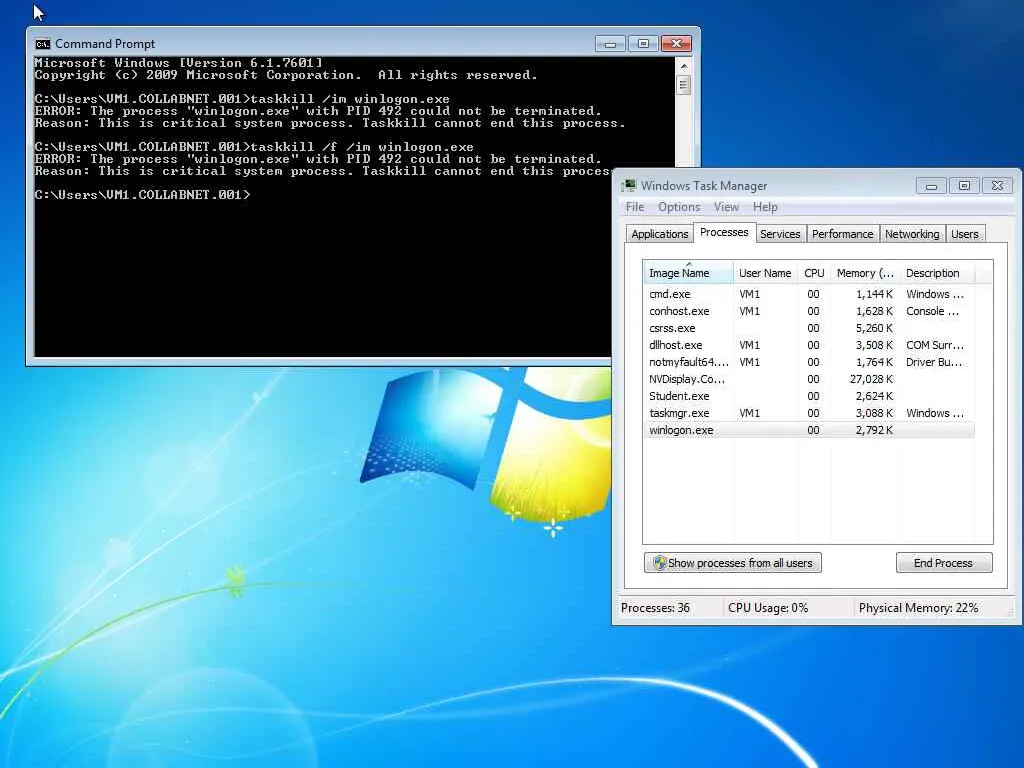Click the COM Surr... description cell
Screen dimensions: 1024x768
(935, 345)
